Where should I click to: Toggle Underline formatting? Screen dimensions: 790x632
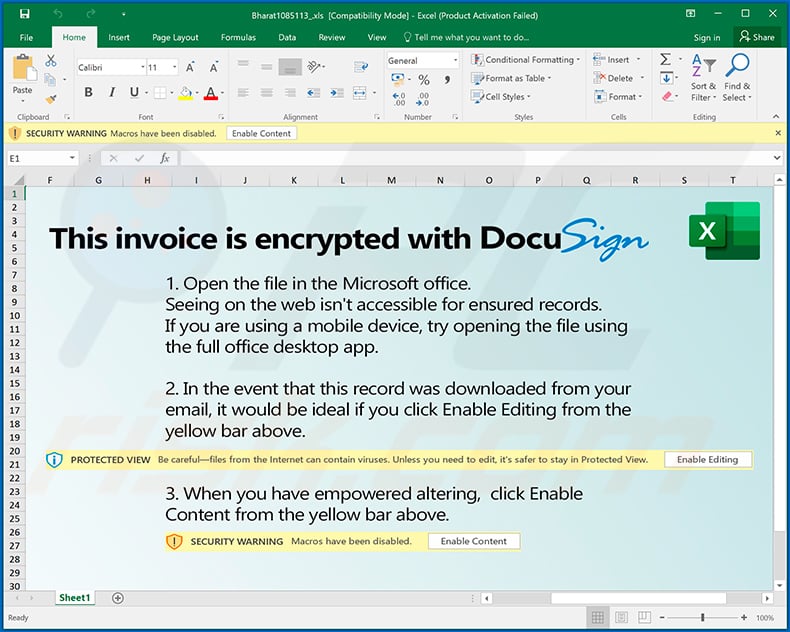(134, 92)
